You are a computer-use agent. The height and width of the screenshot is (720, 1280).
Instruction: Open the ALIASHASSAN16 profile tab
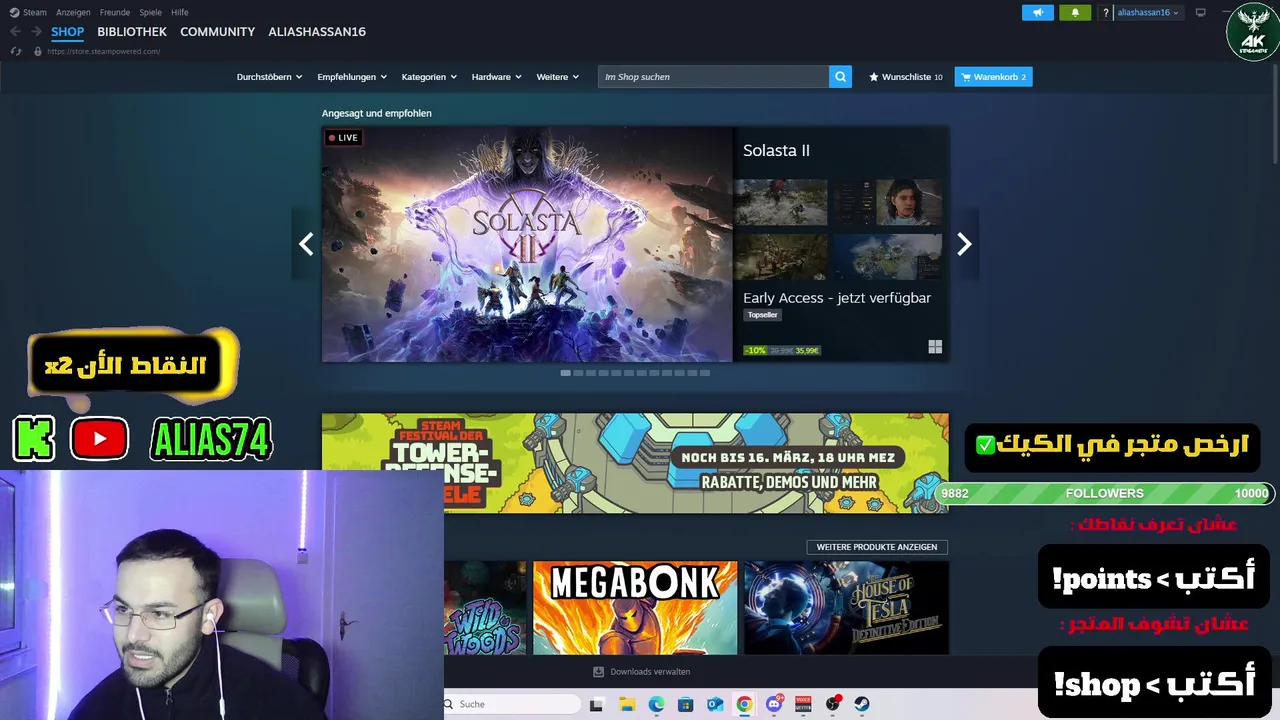tap(317, 32)
